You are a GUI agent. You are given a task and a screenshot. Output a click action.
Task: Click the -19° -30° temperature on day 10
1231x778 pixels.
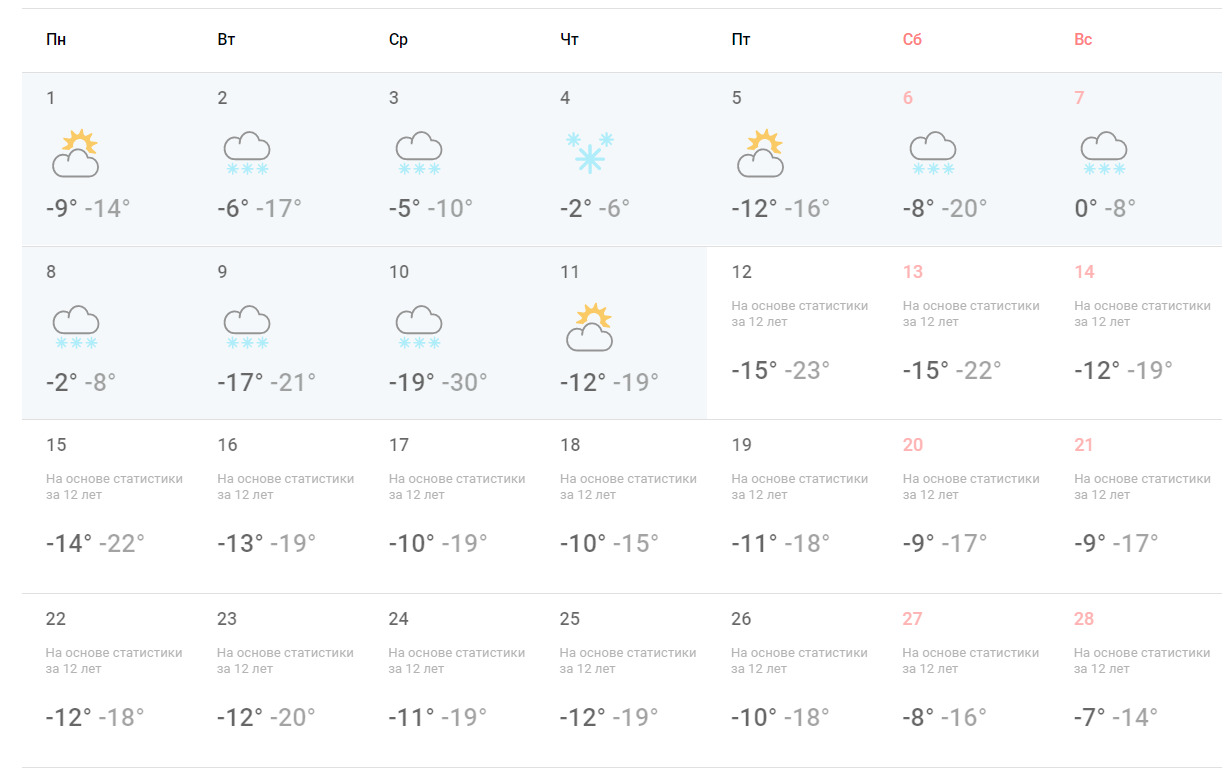coord(438,382)
